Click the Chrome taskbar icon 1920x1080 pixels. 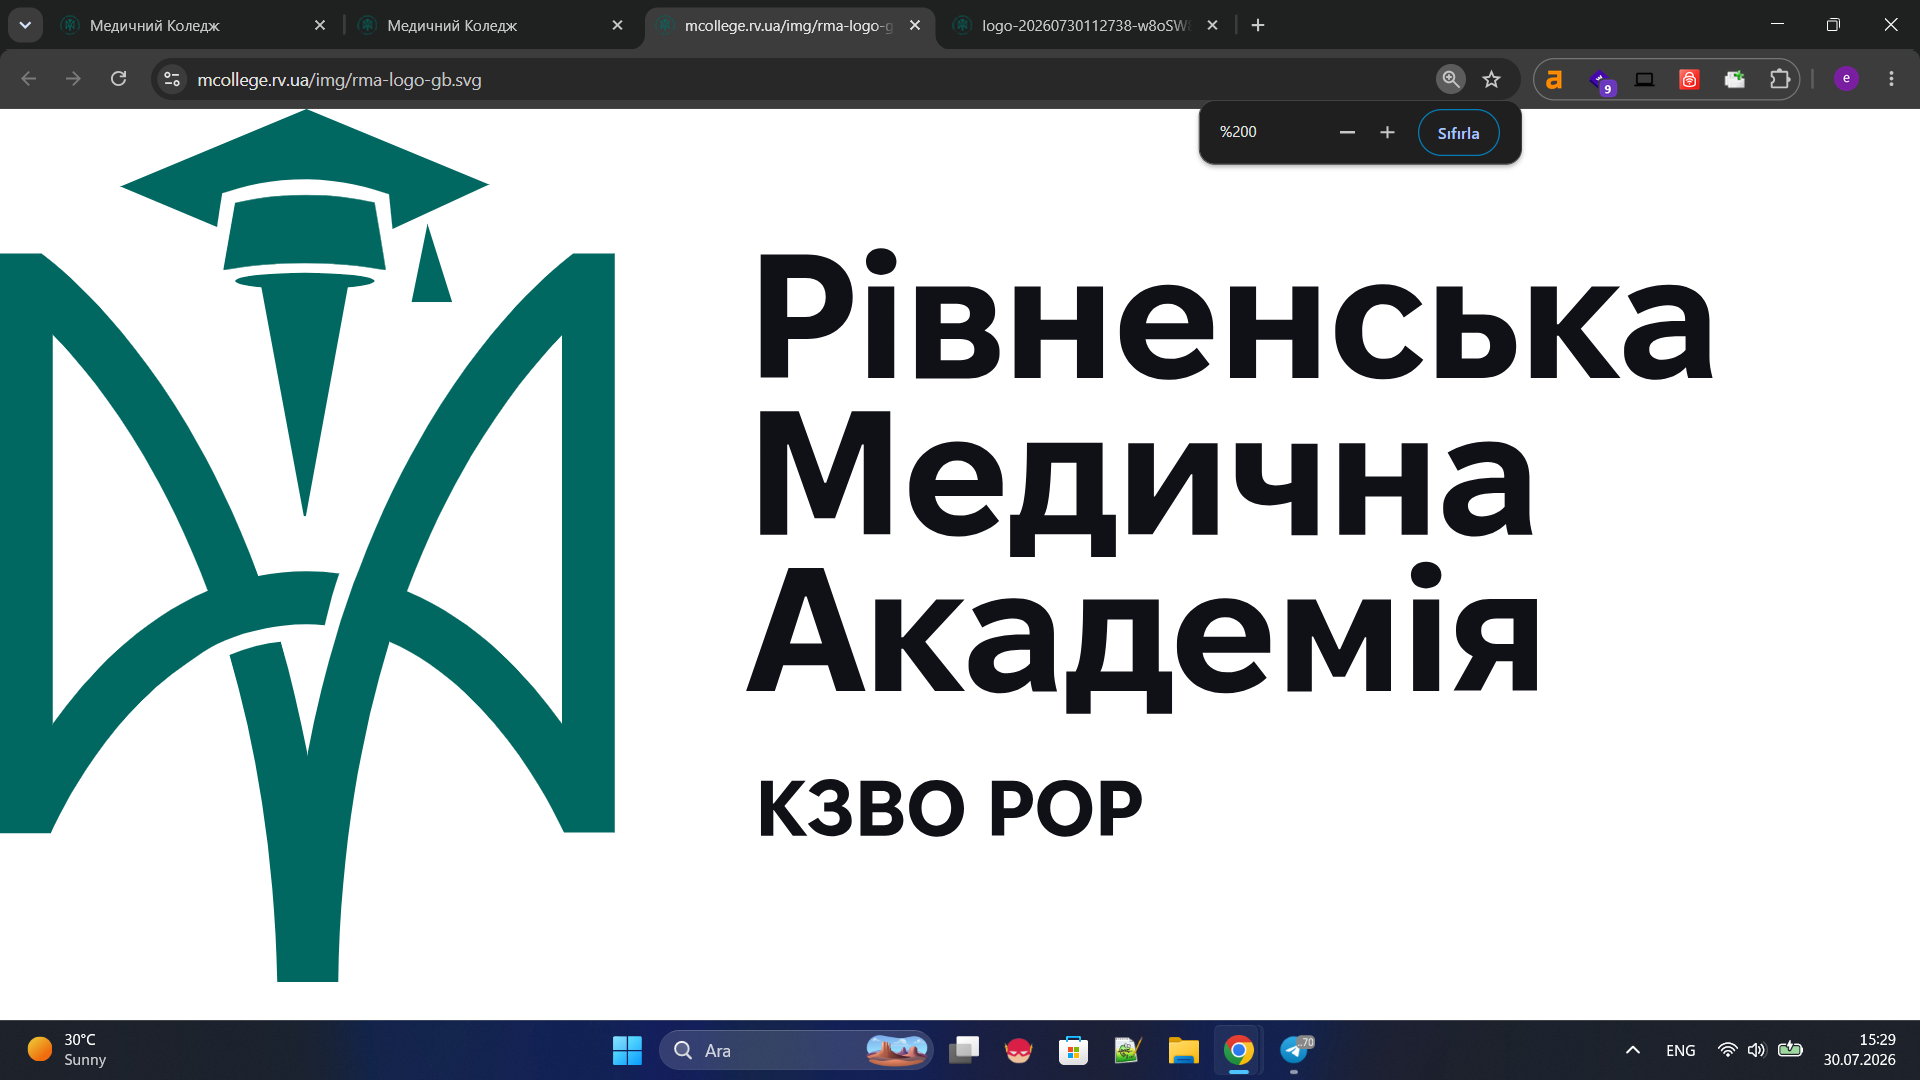(1238, 1050)
